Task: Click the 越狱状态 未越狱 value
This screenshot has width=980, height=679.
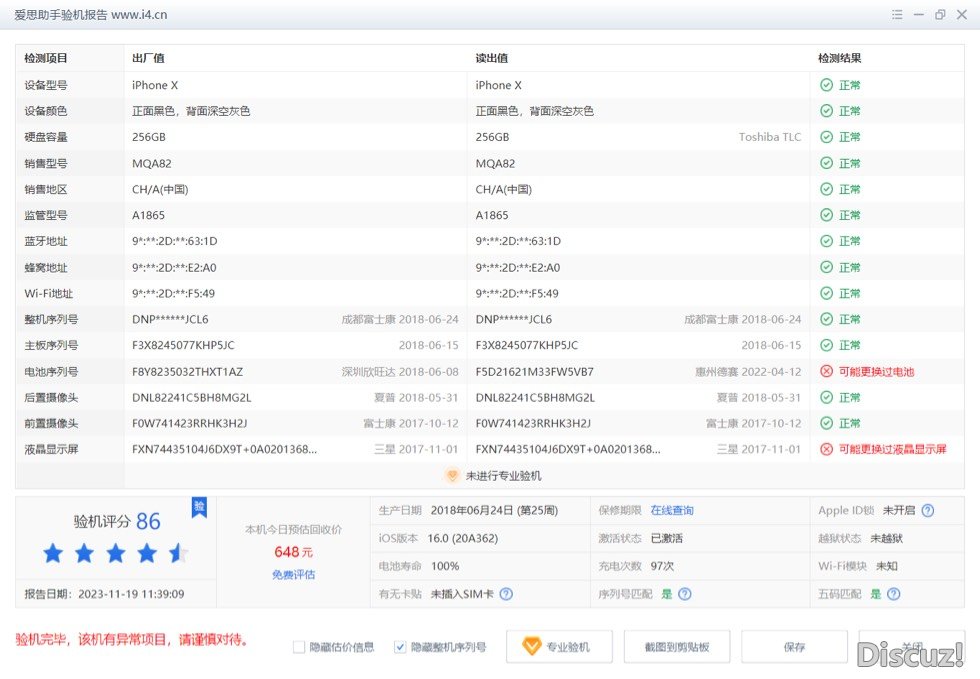Action: pyautogui.click(x=886, y=538)
